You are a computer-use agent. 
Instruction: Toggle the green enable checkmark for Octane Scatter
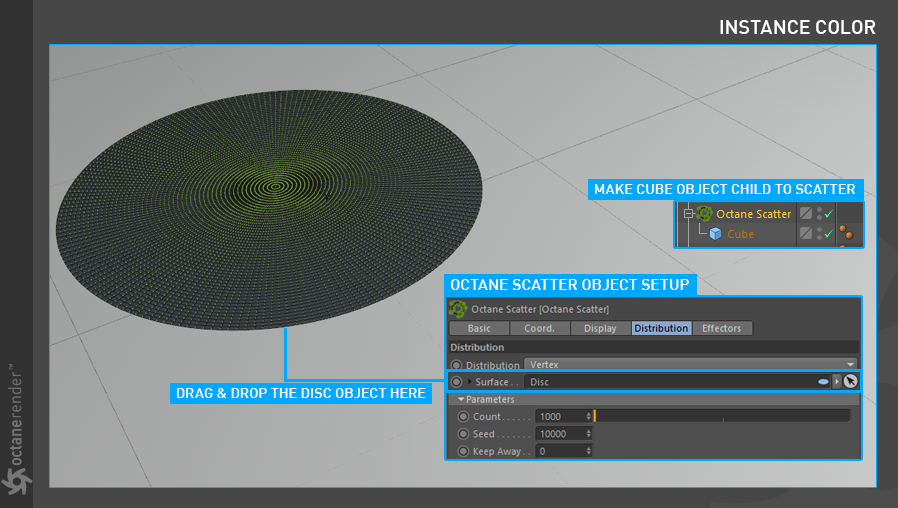(829, 214)
